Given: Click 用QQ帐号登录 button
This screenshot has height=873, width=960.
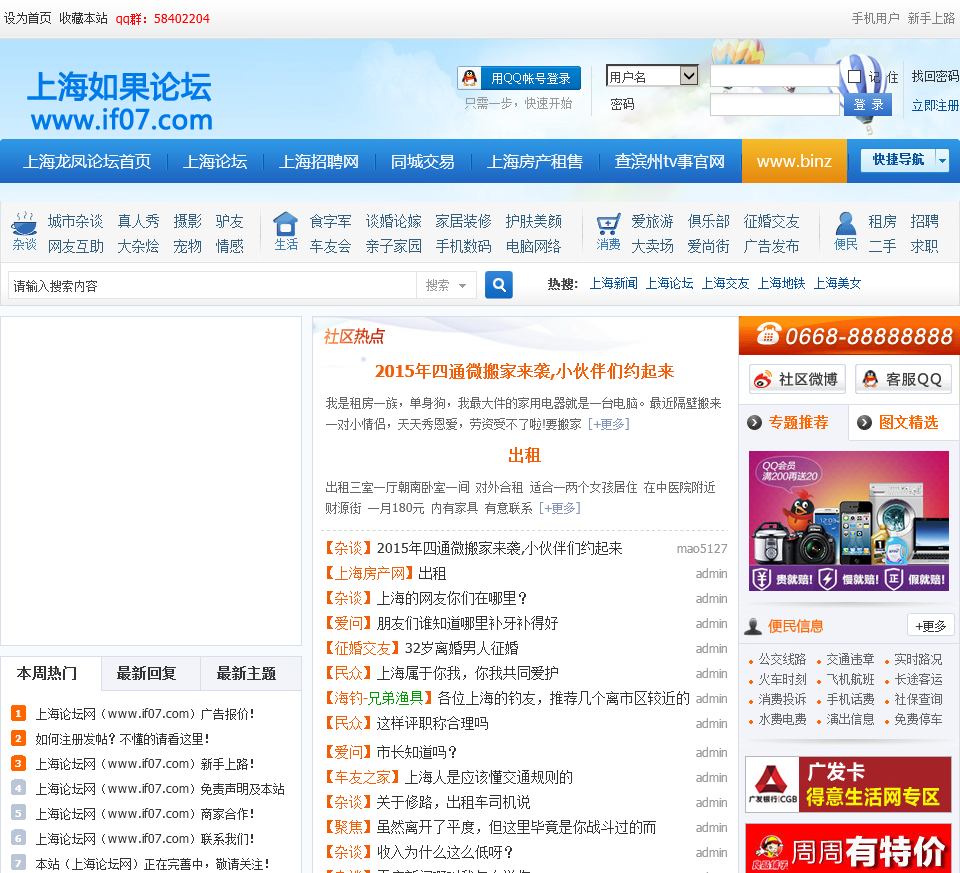Looking at the screenshot, I should (519, 78).
